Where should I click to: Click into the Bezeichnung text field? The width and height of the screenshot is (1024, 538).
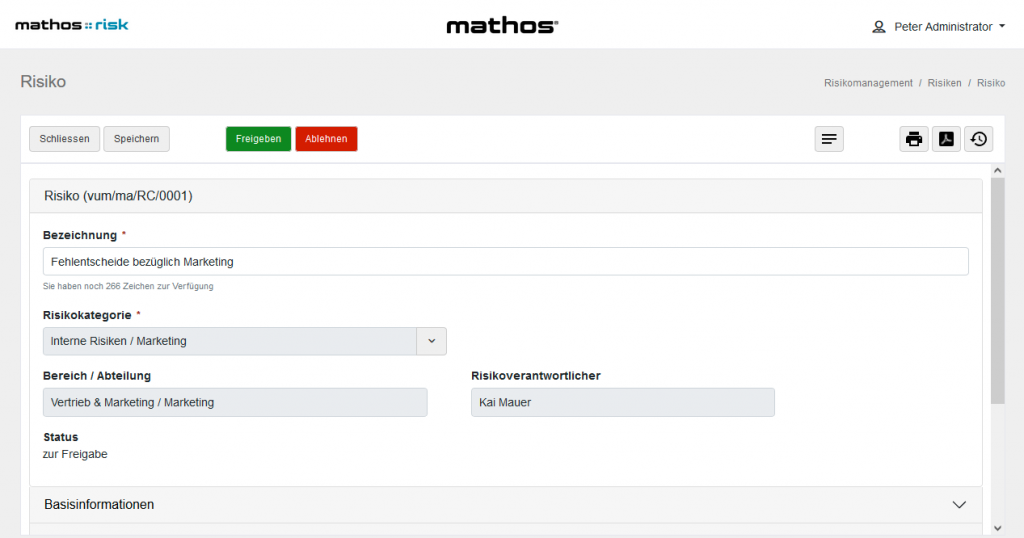(505, 262)
